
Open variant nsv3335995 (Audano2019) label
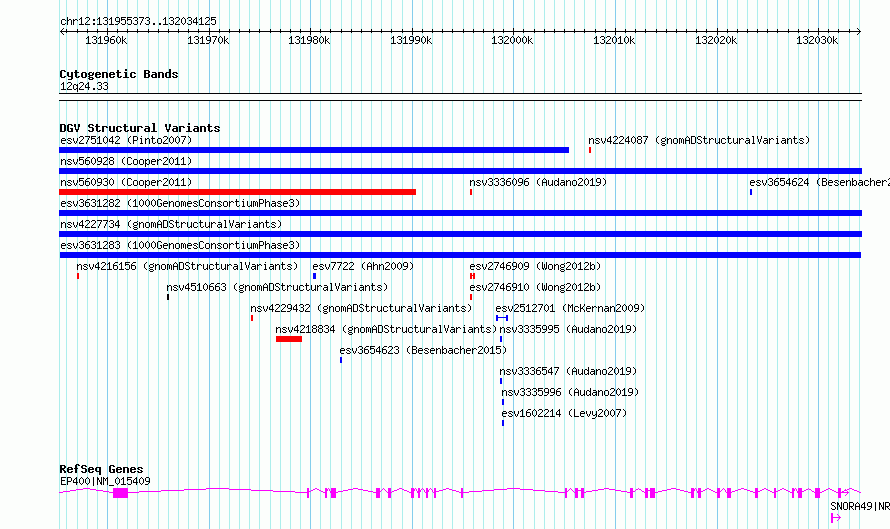pyautogui.click(x=568, y=329)
